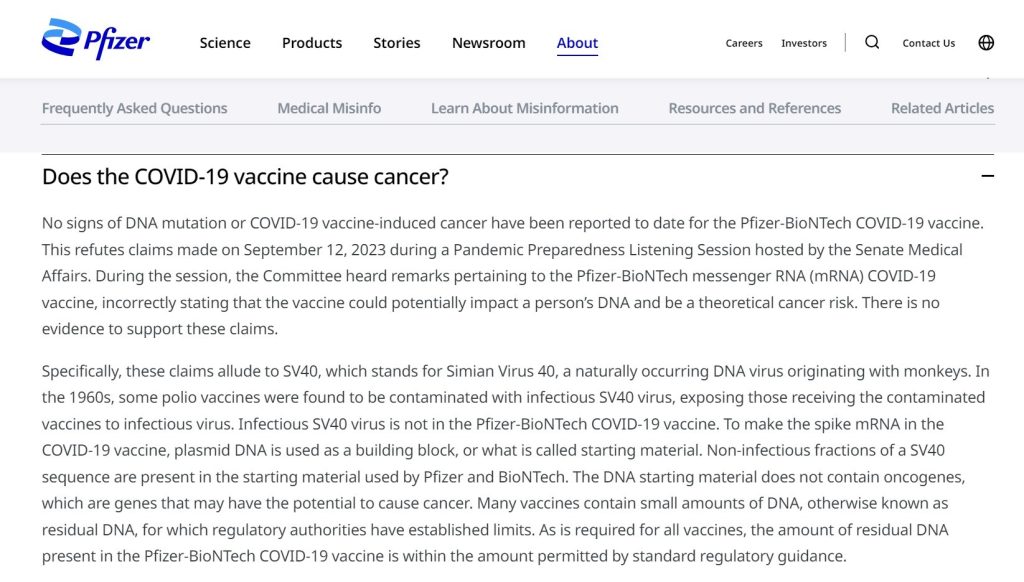The image size is (1024, 582).
Task: Click the paragraph about SV40 Simian Virus
Action: point(515,463)
